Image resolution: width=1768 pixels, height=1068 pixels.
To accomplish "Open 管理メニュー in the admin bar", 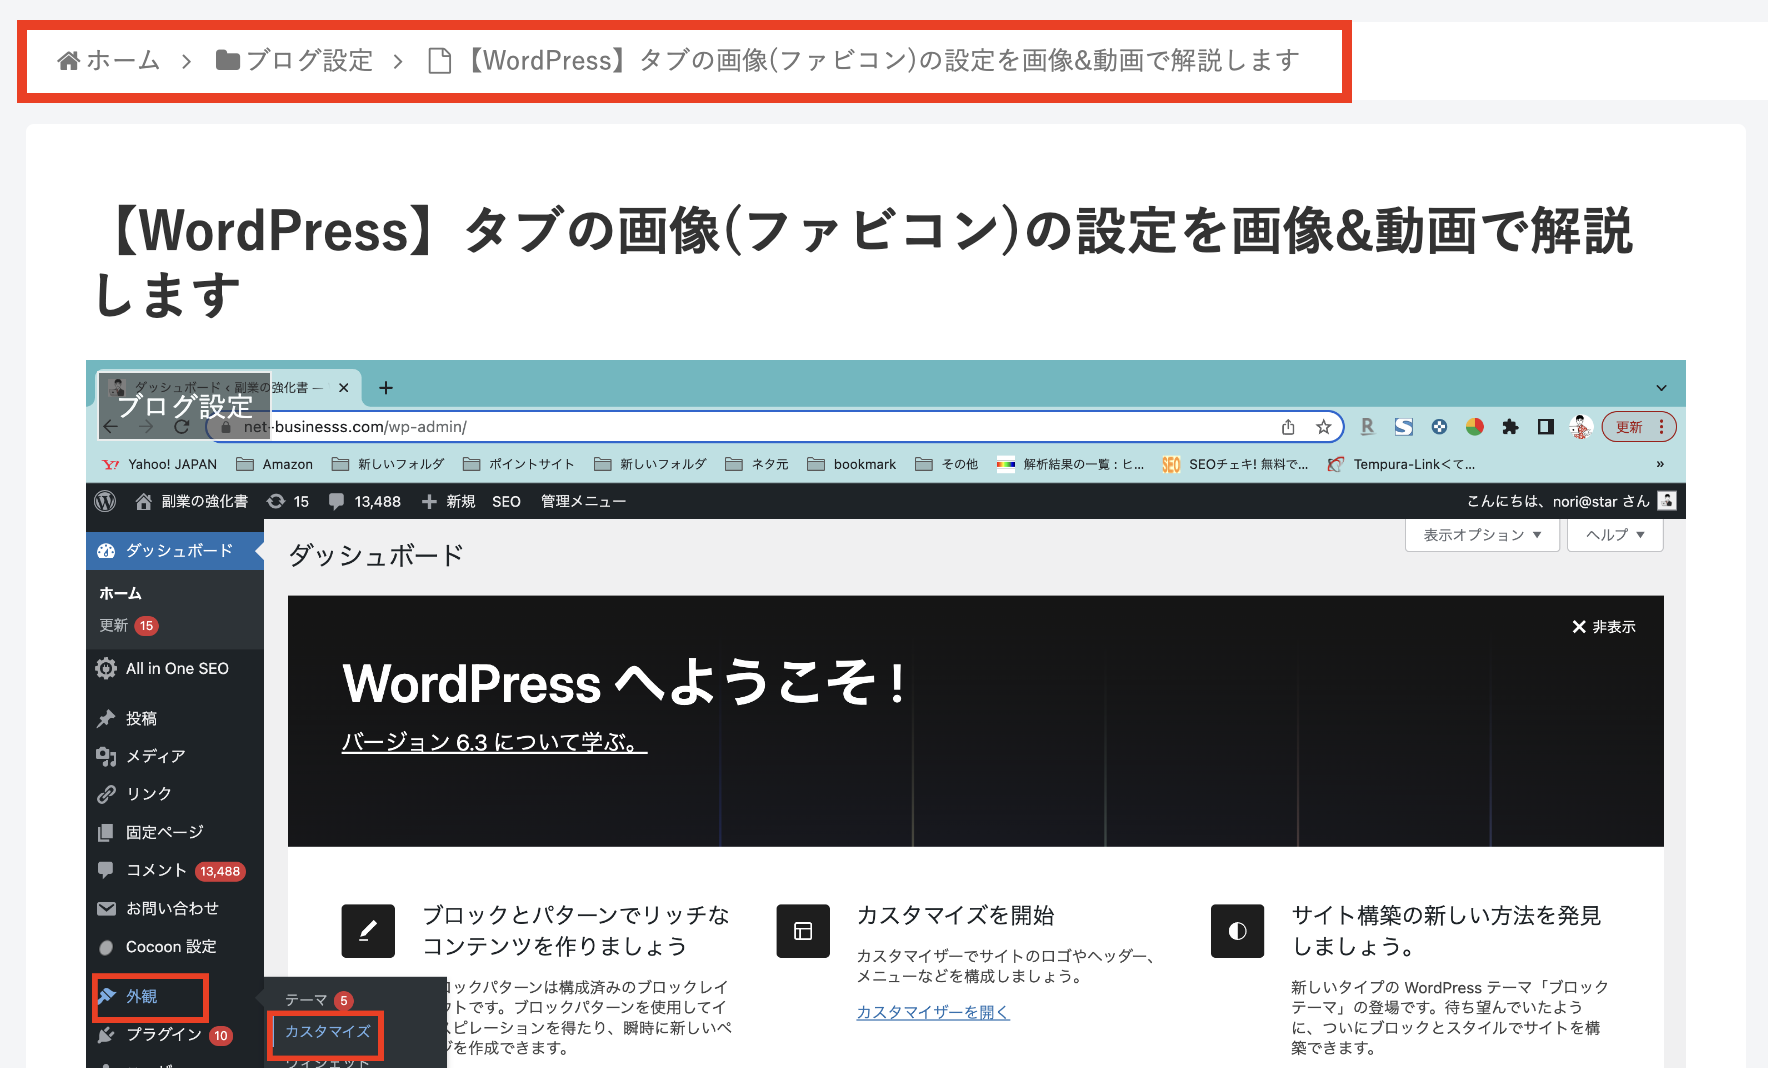I will (x=583, y=501).
